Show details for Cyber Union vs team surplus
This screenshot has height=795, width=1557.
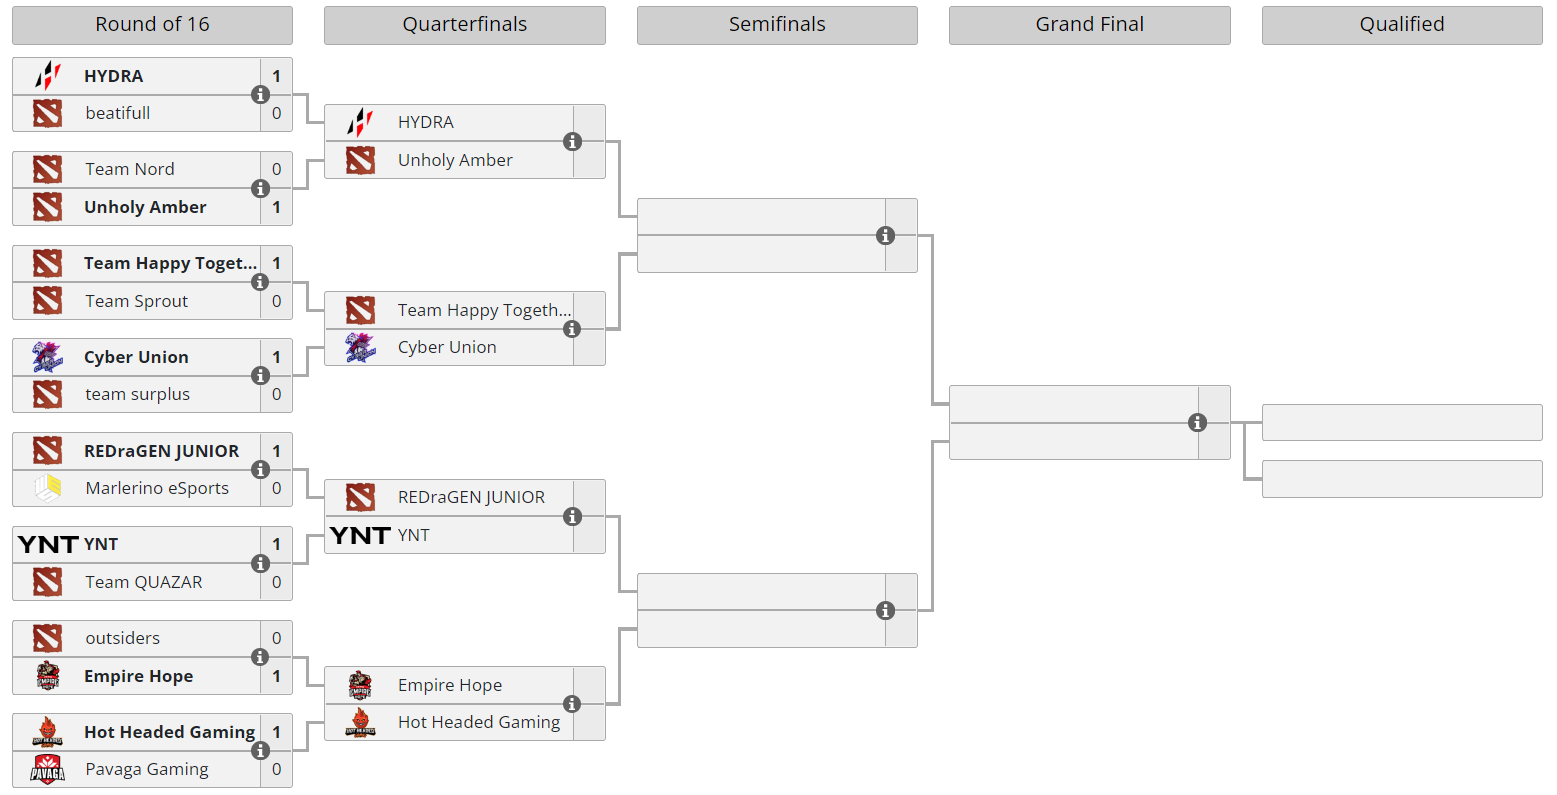tap(260, 376)
